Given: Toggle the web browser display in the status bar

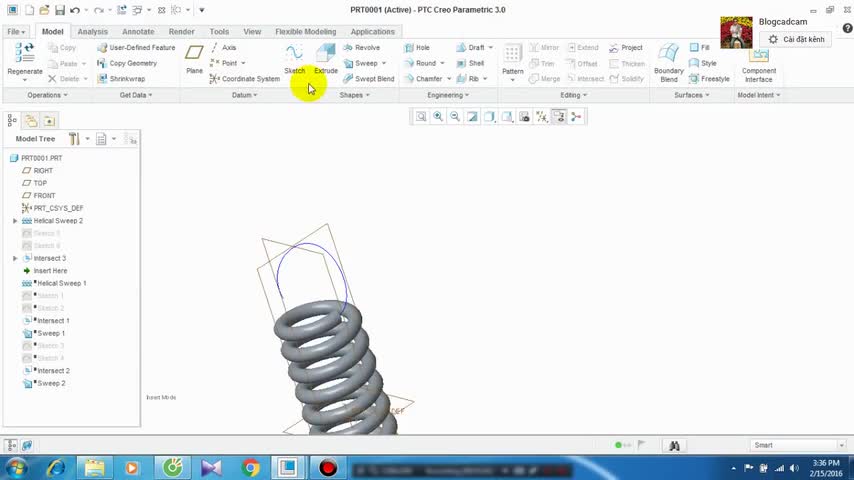Looking at the screenshot, I should (27, 446).
